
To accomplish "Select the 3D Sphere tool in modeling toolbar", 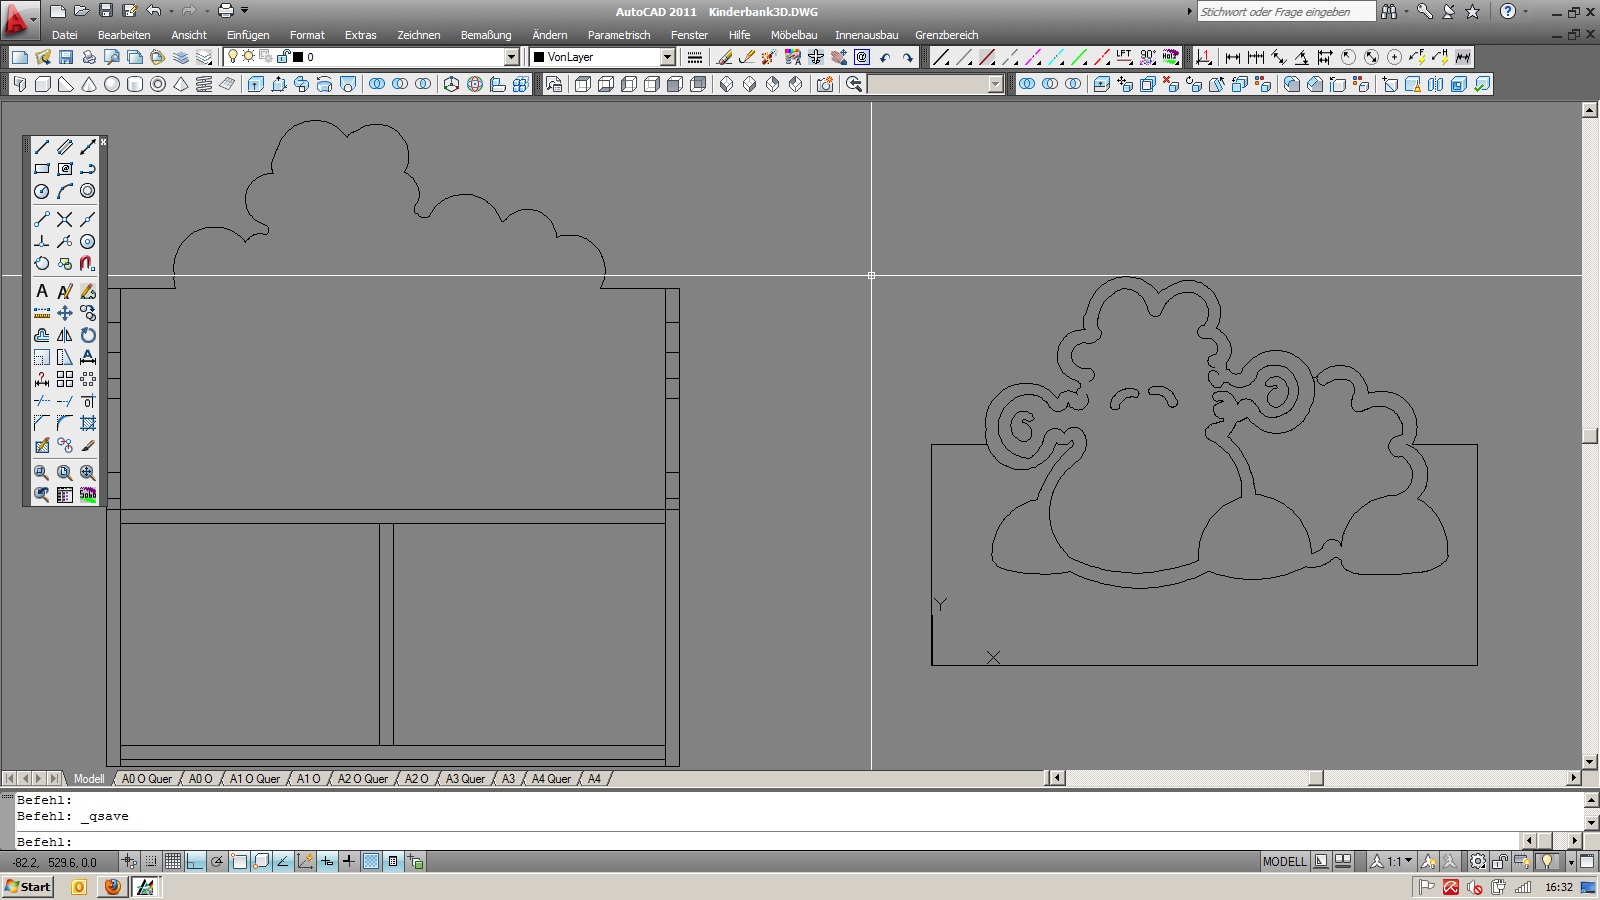I will point(112,85).
